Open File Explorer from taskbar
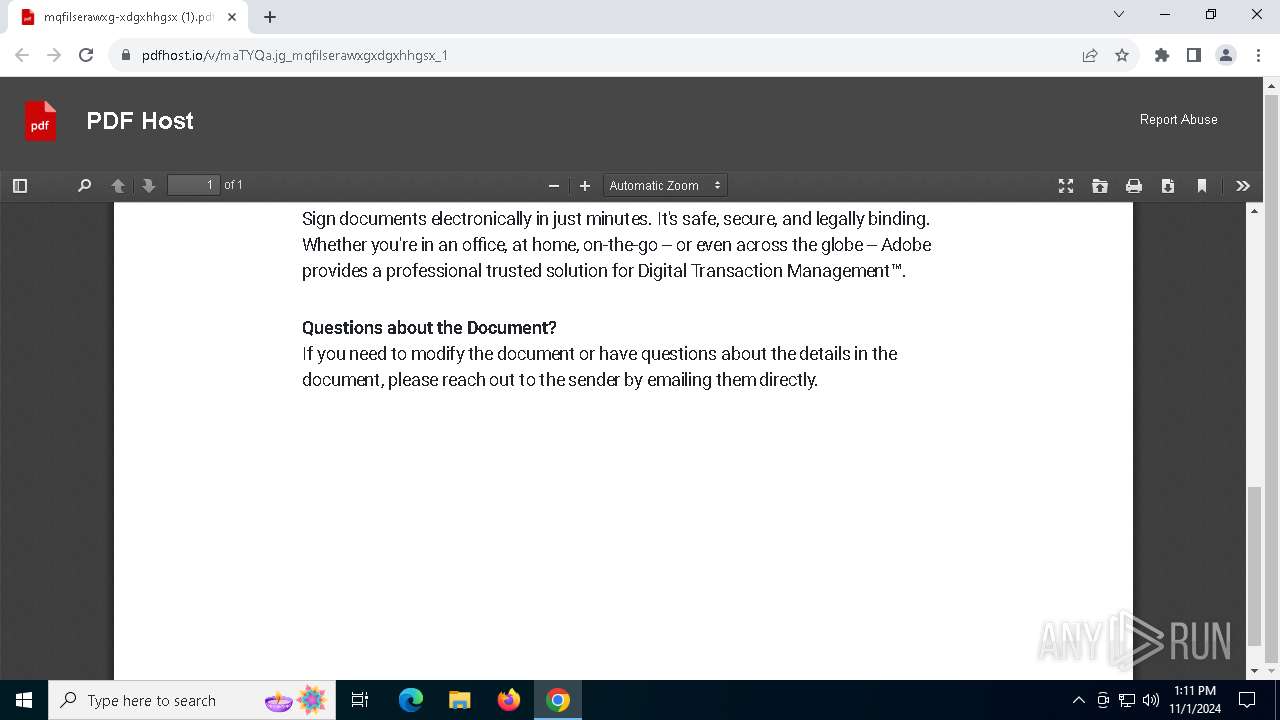The image size is (1280, 720). point(459,700)
